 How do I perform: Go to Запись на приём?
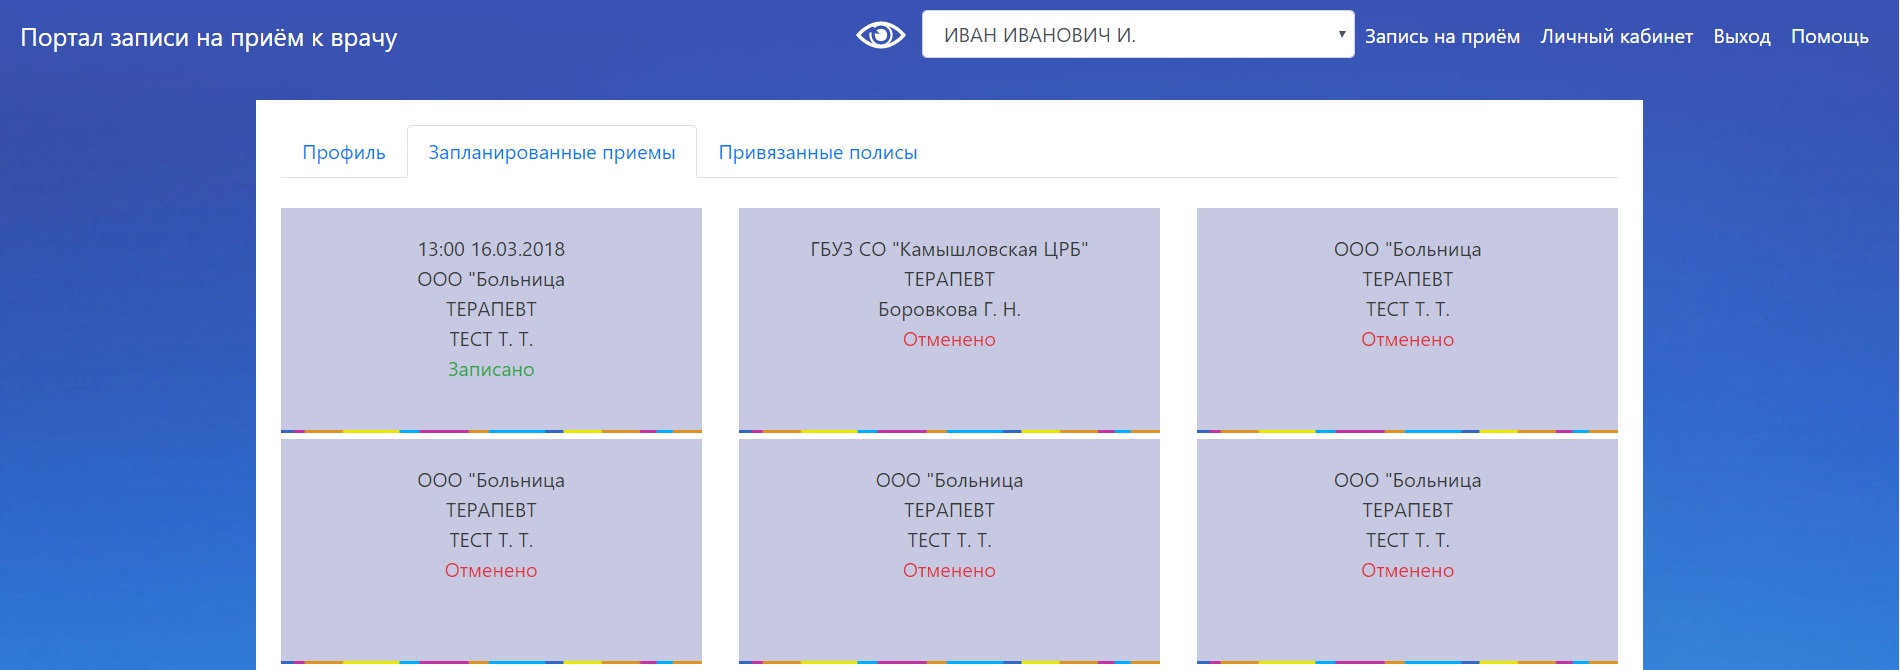tap(1441, 37)
